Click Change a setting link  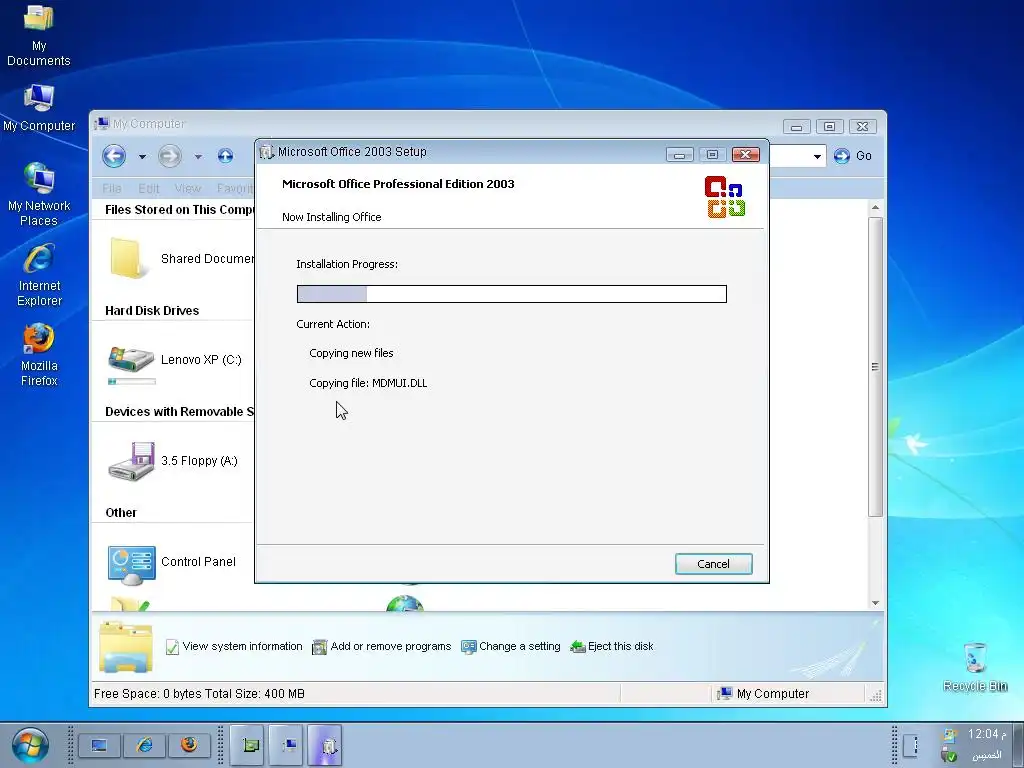pos(511,647)
